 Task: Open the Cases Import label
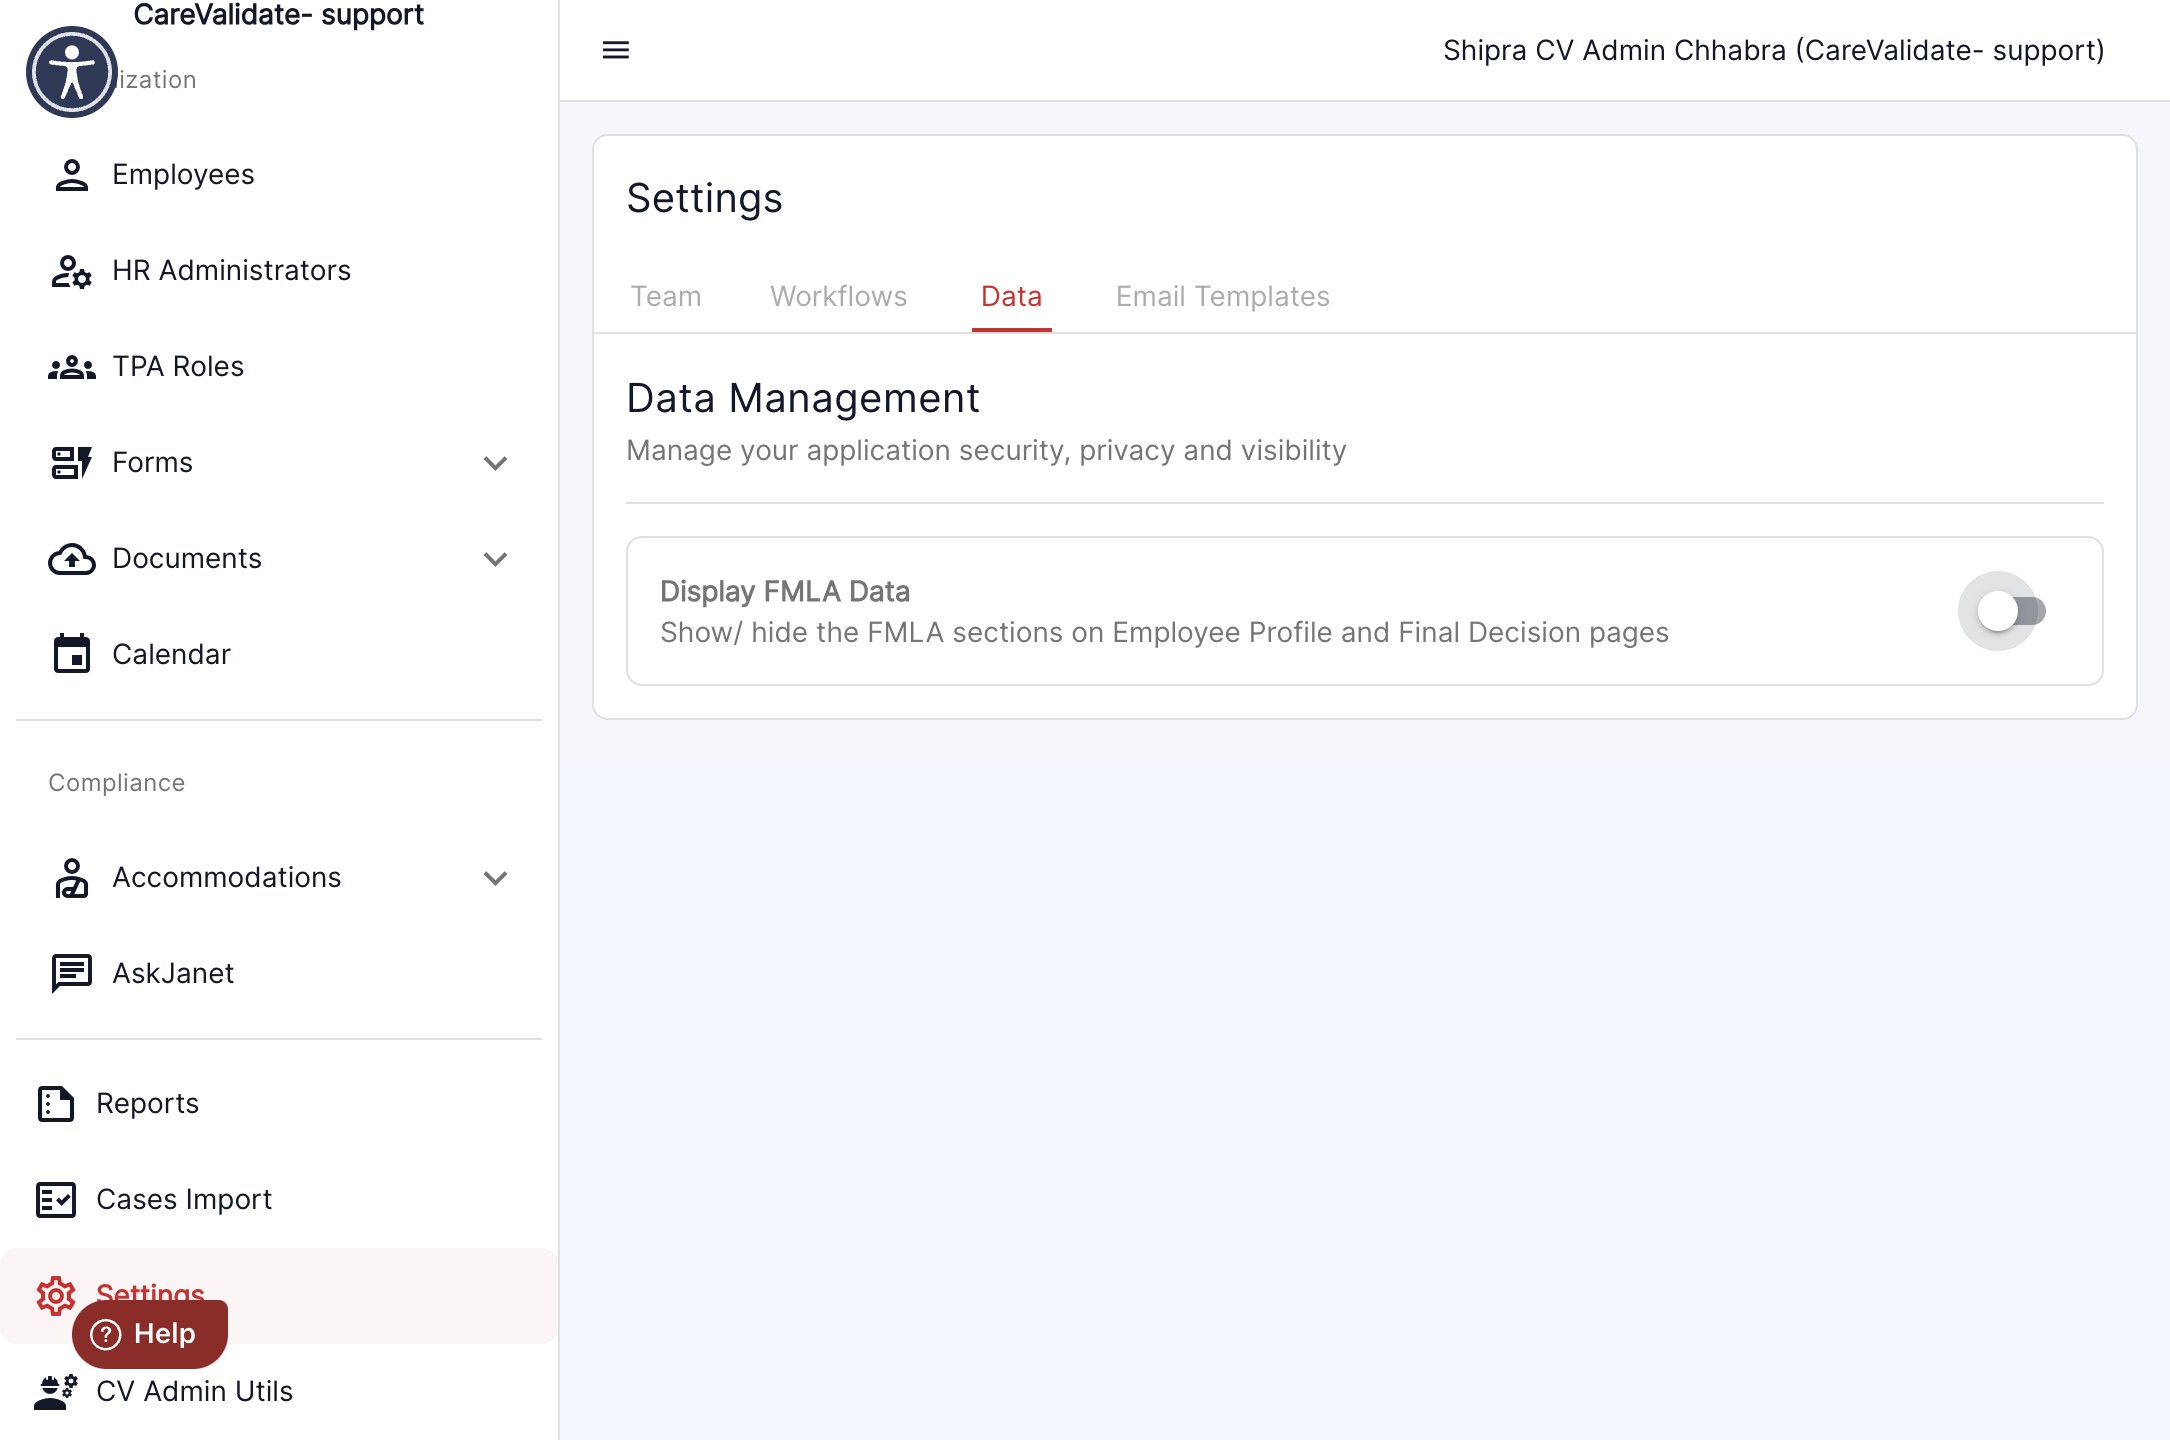184,1200
